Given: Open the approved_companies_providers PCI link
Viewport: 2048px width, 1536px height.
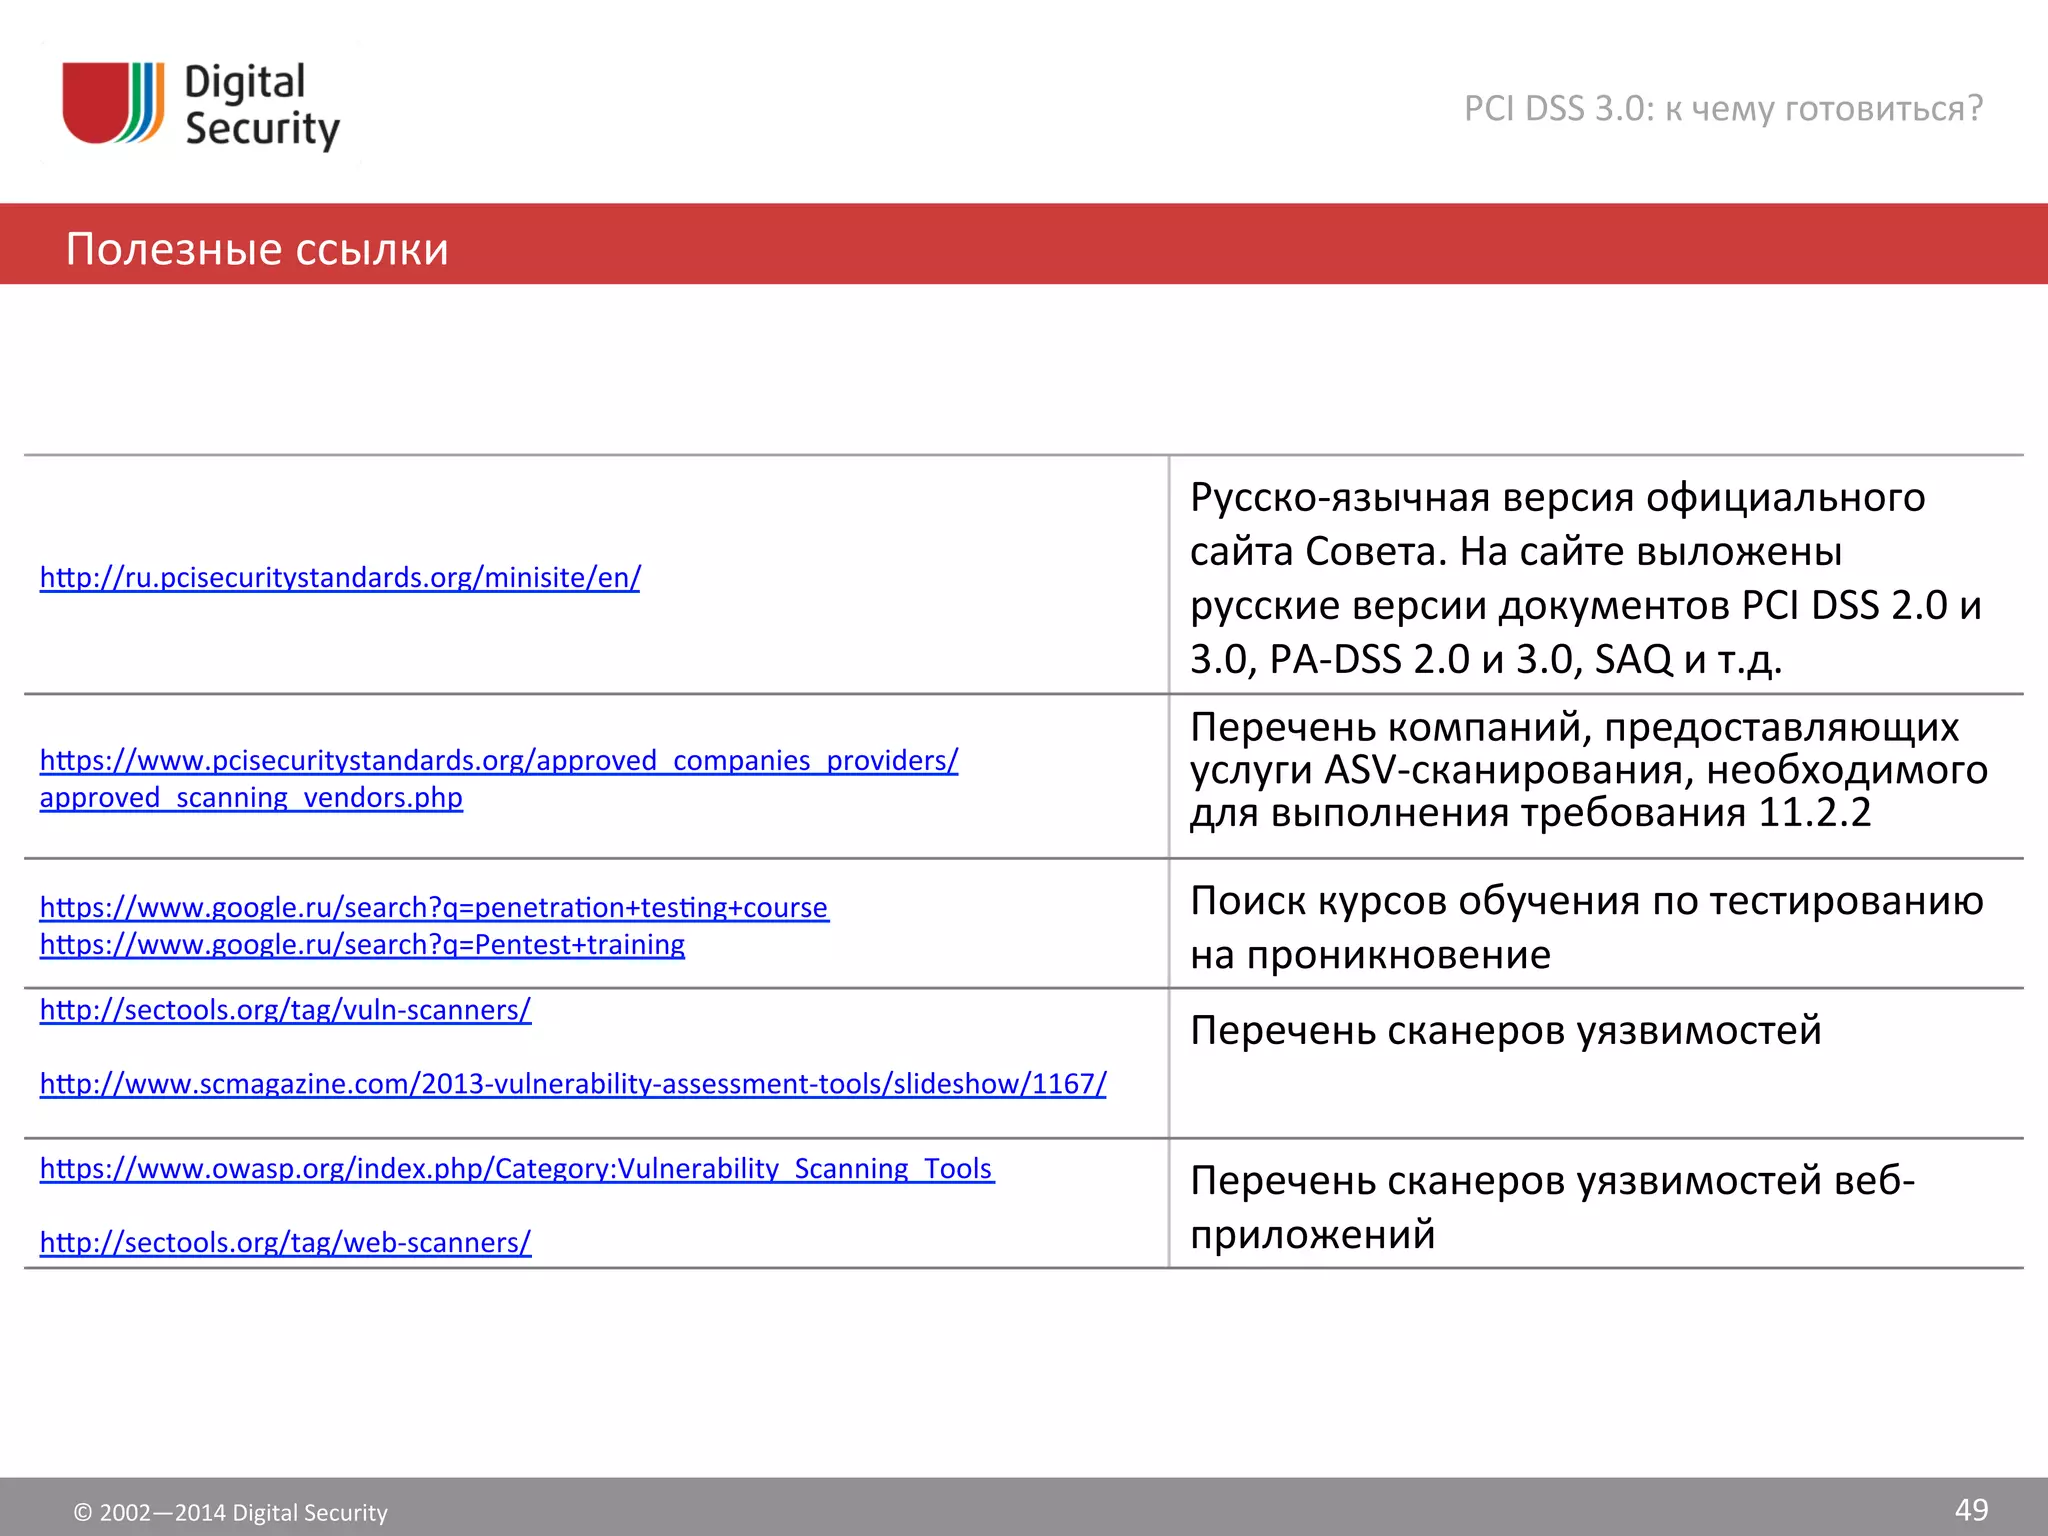Looking at the screenshot, I should pyautogui.click(x=499, y=779).
